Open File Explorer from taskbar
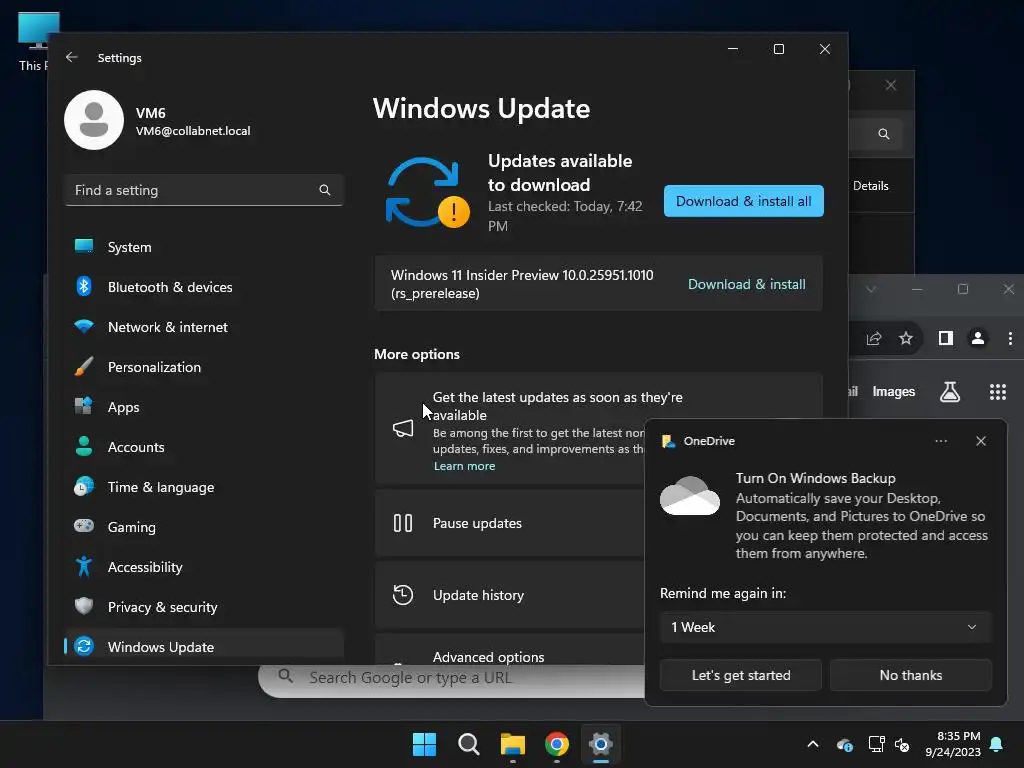 coord(513,744)
